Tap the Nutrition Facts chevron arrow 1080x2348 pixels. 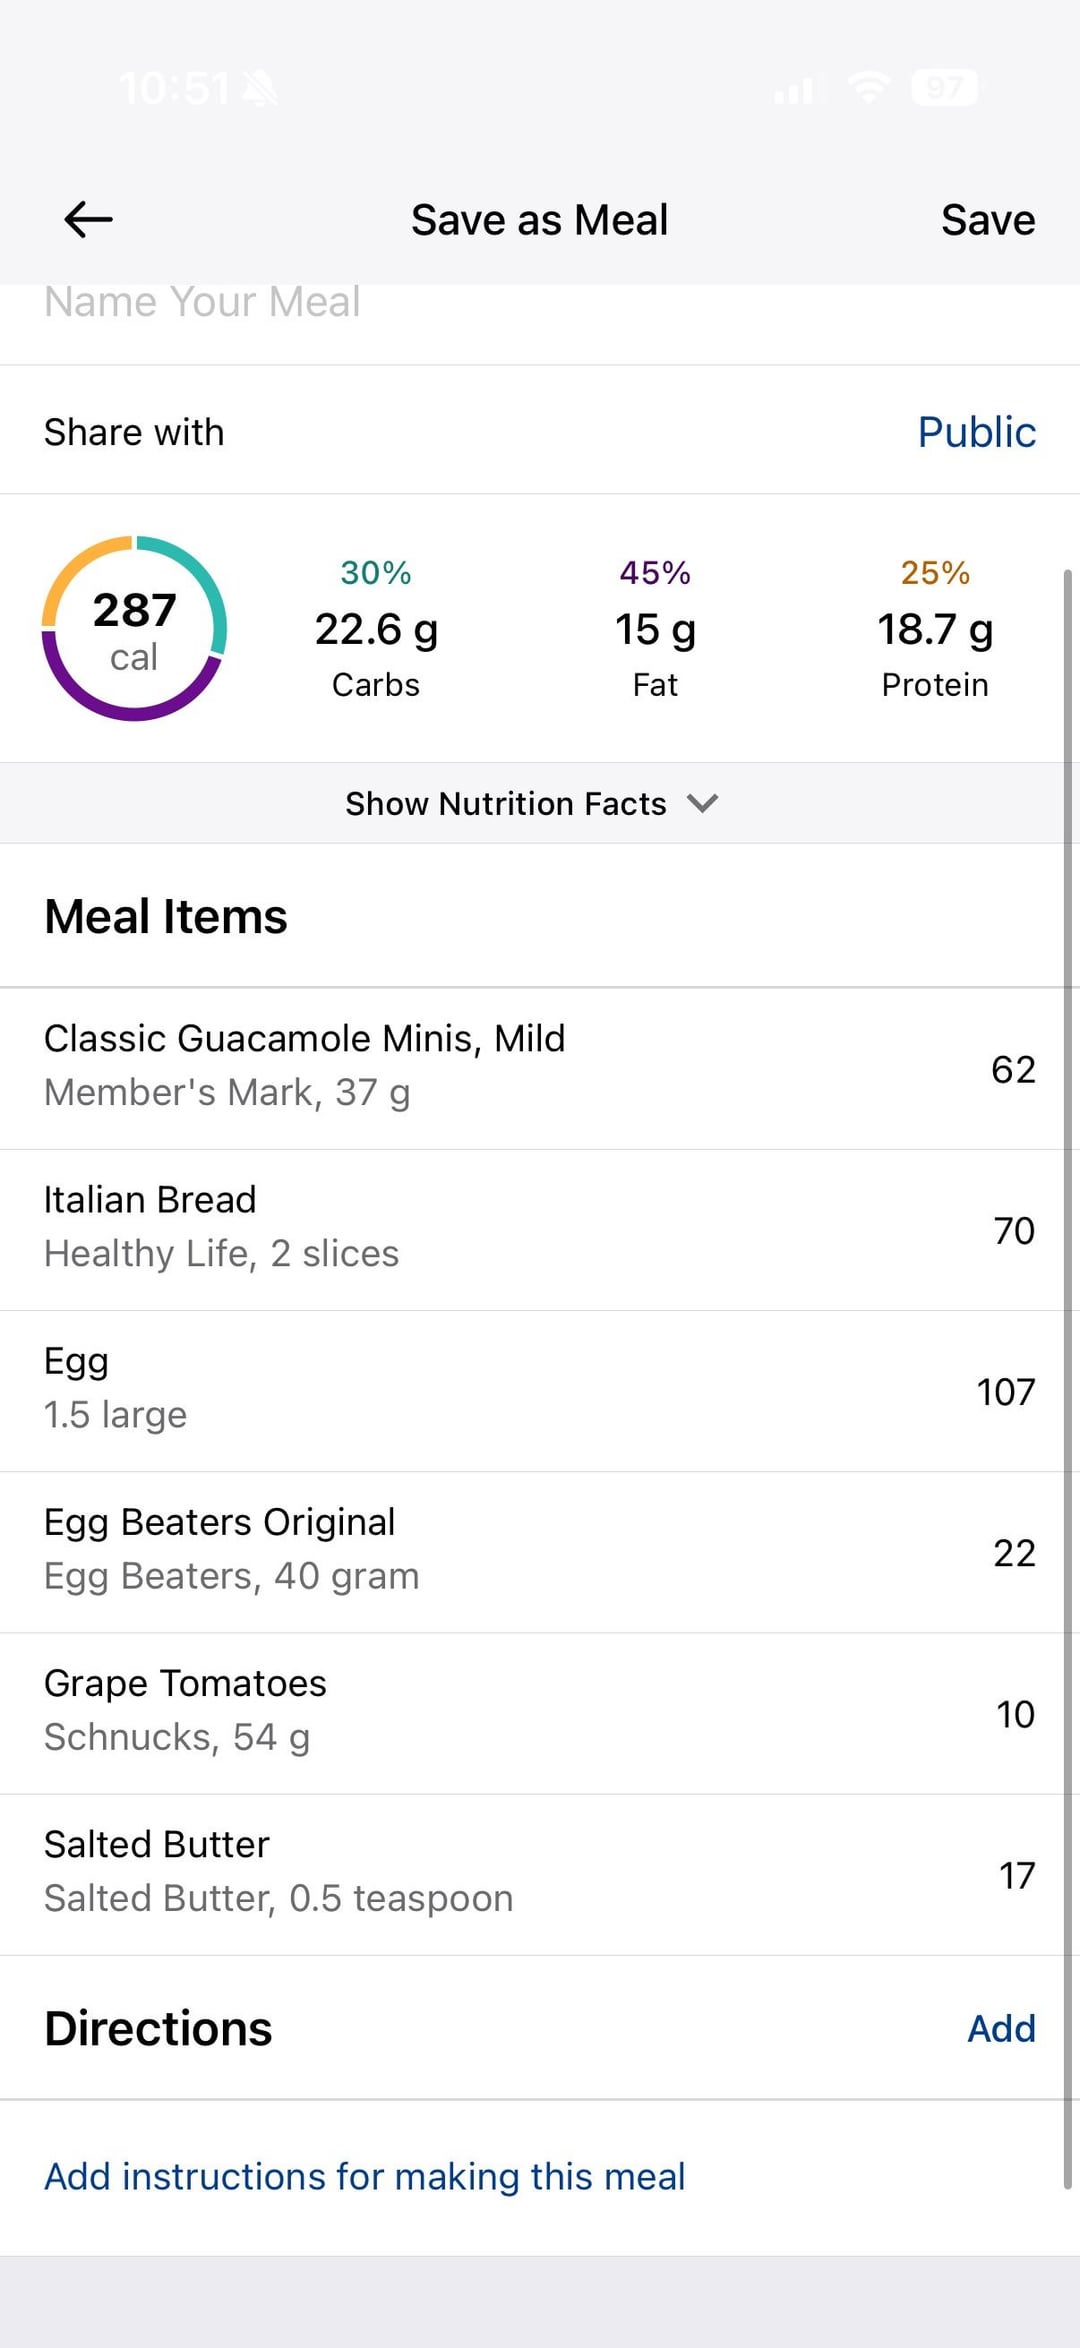(x=703, y=803)
